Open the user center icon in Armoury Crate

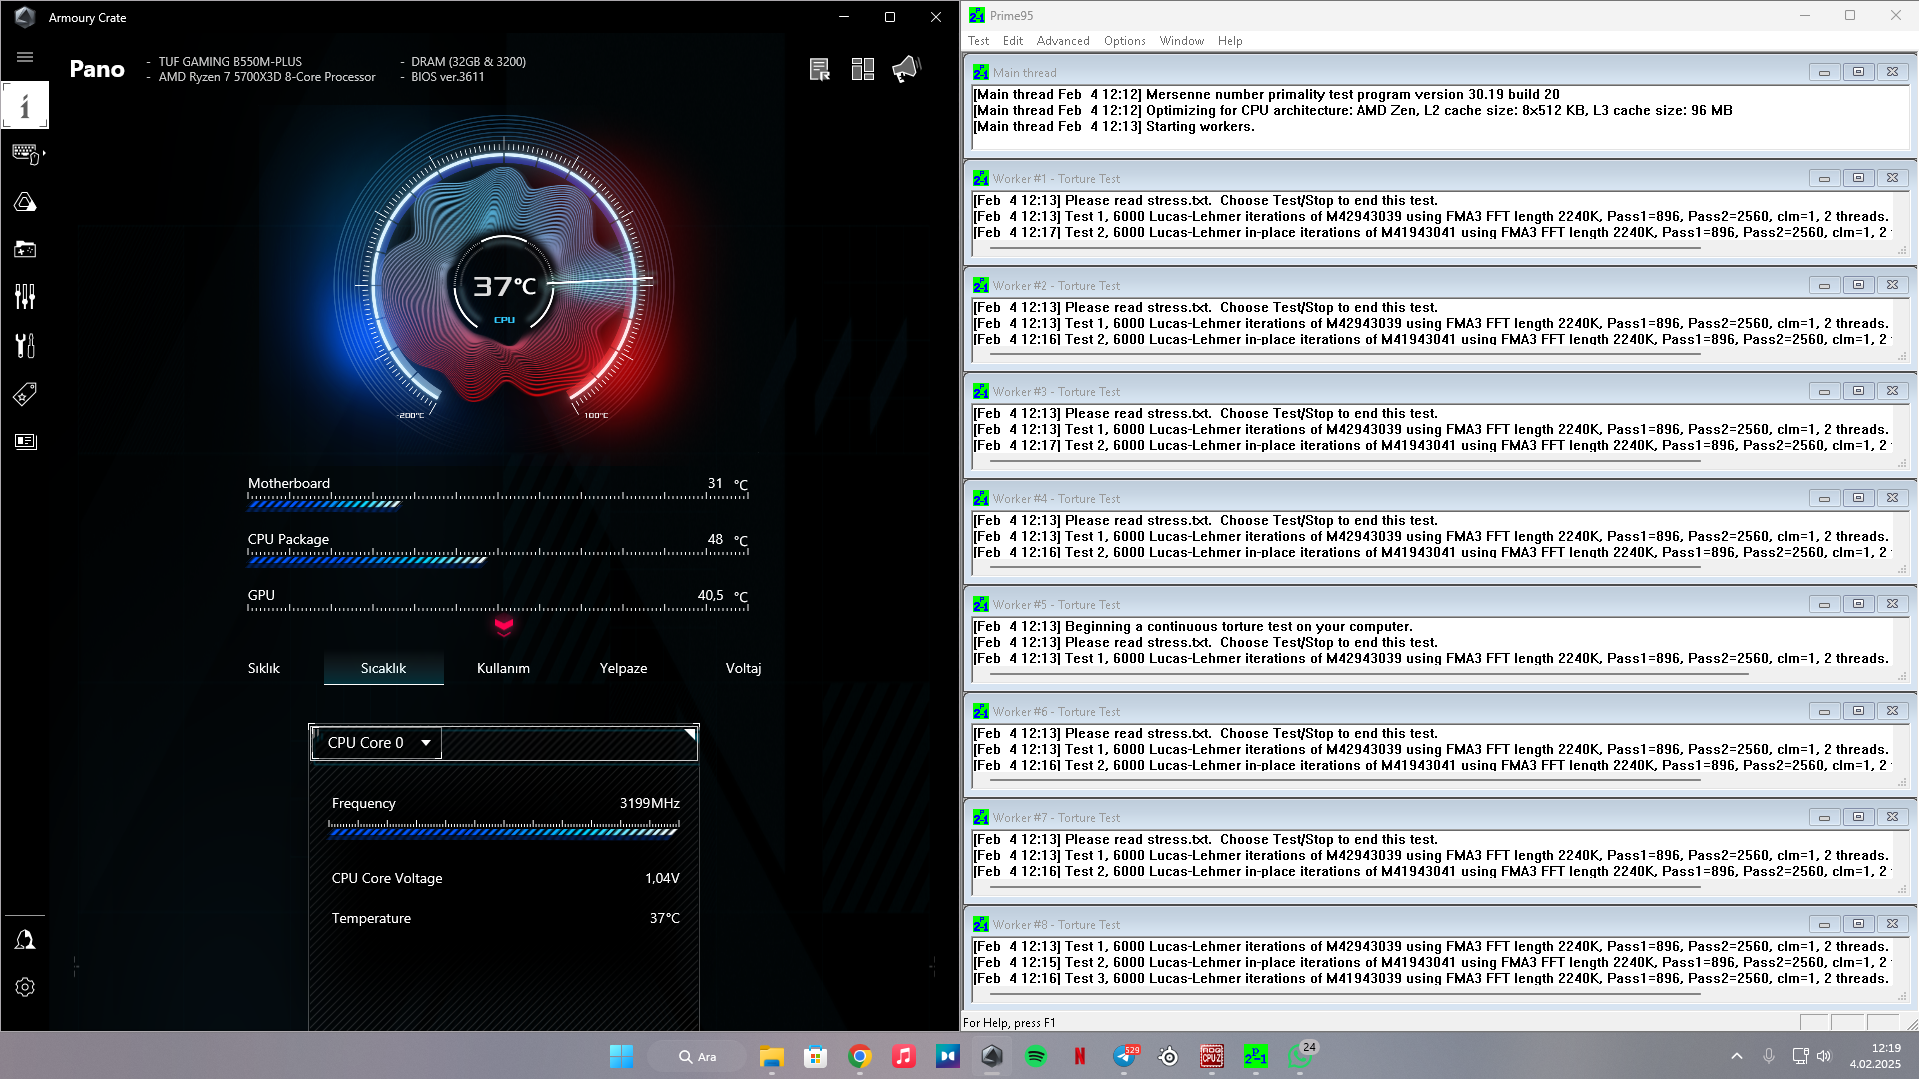(25, 939)
